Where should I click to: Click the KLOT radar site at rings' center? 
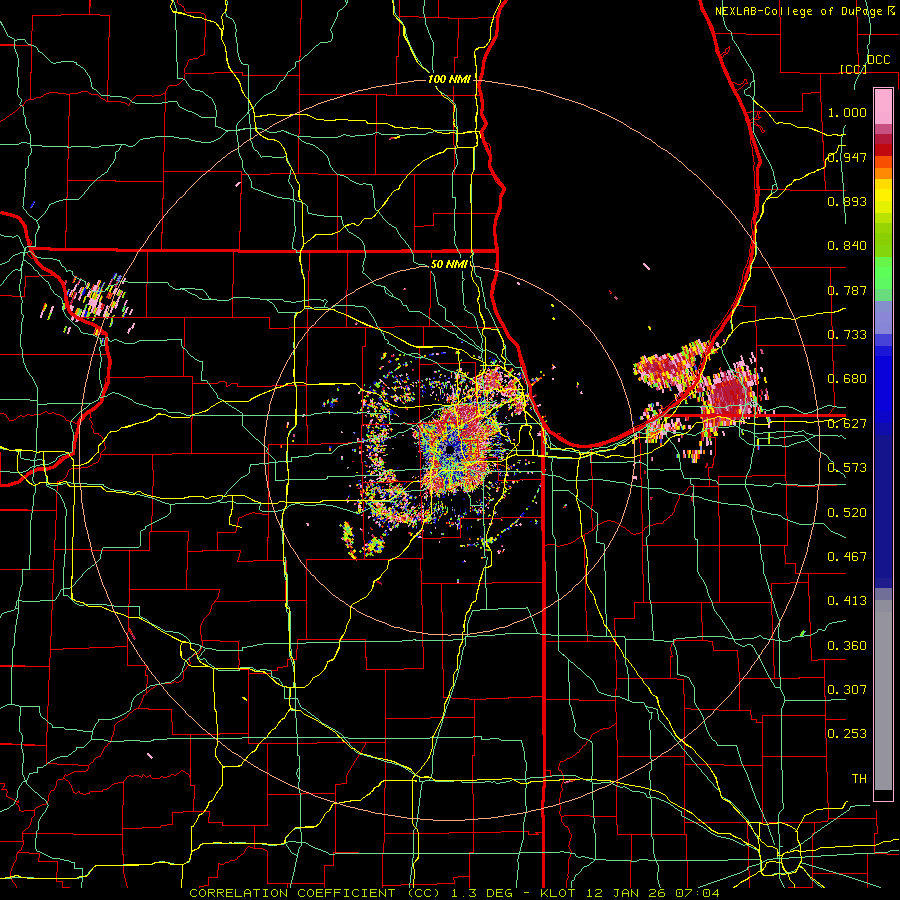coord(449,450)
